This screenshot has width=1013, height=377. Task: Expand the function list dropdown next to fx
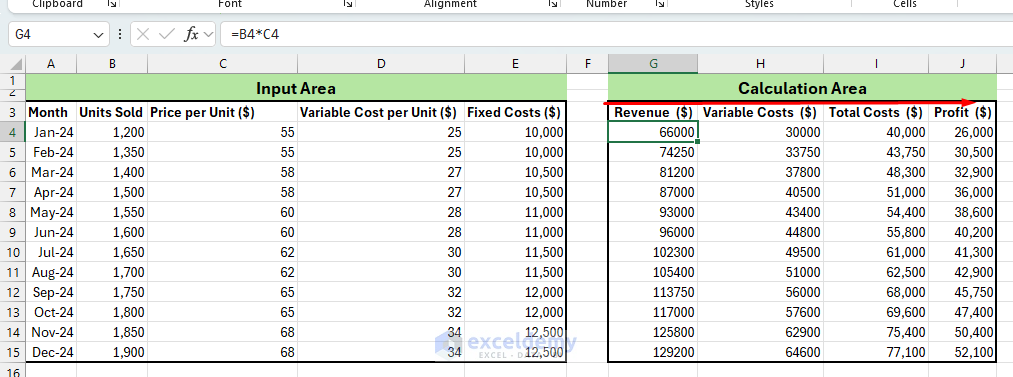[208, 35]
